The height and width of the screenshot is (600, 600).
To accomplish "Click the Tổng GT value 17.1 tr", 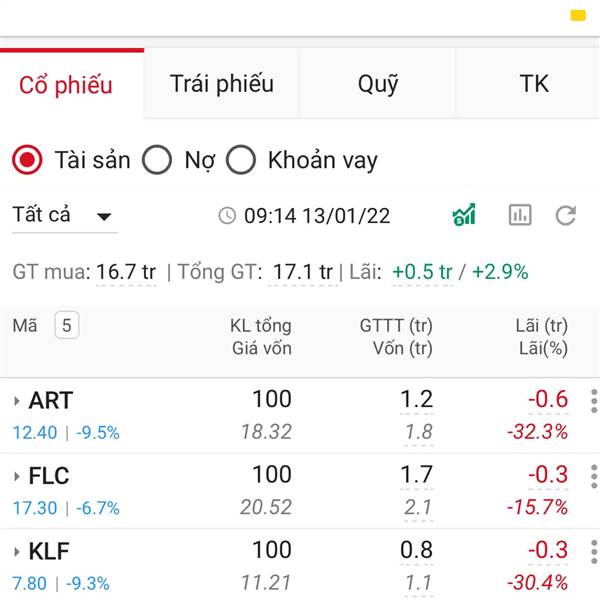I will pos(302,272).
